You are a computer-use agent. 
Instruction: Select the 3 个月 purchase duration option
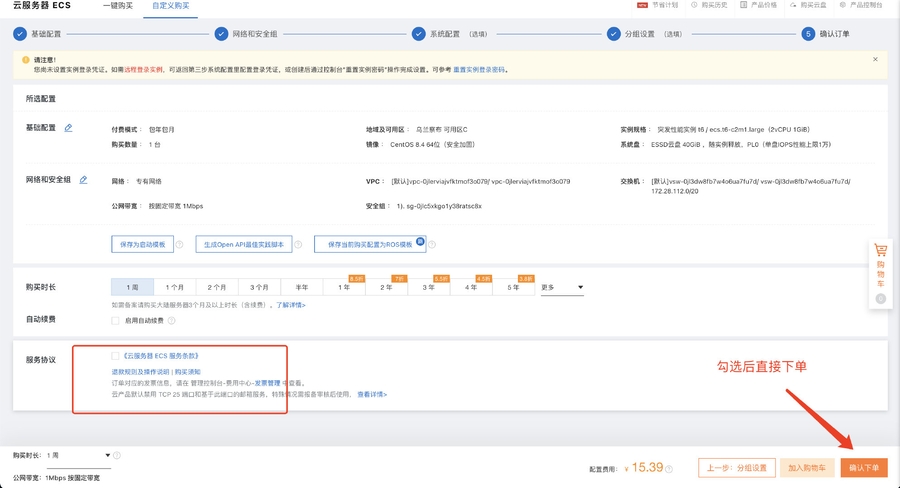tap(260, 287)
